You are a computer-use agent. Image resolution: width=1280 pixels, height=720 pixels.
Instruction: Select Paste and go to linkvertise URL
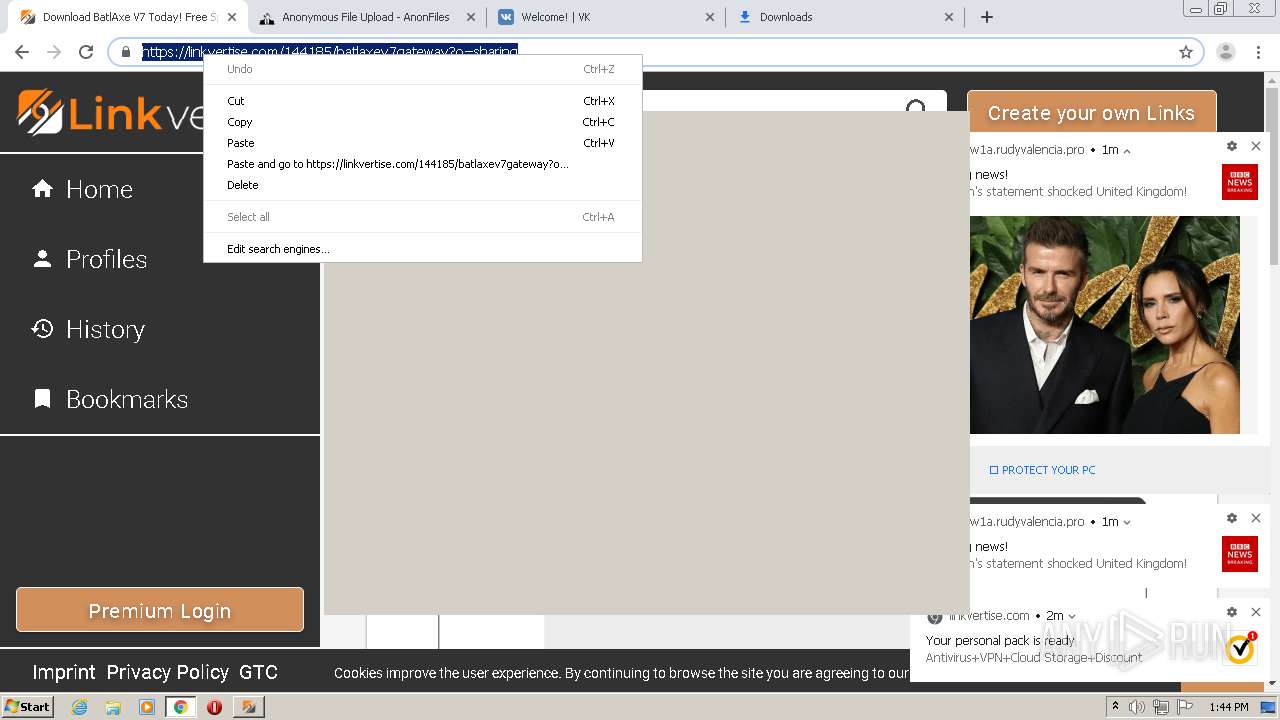point(421,164)
